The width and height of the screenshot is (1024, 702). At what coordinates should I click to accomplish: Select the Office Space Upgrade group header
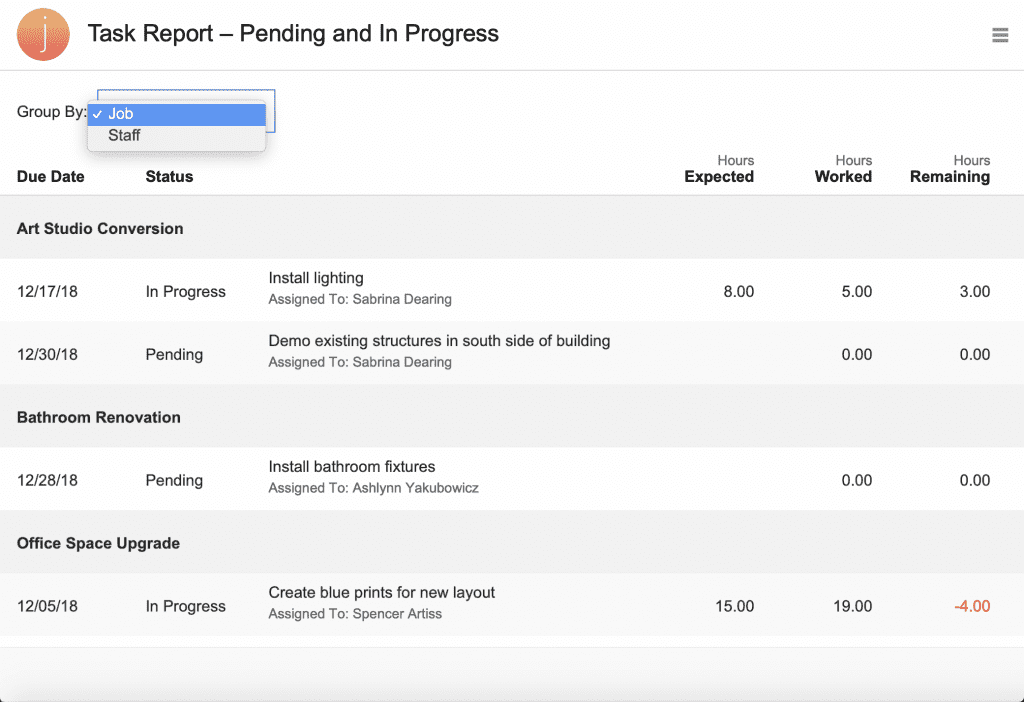[x=98, y=543]
